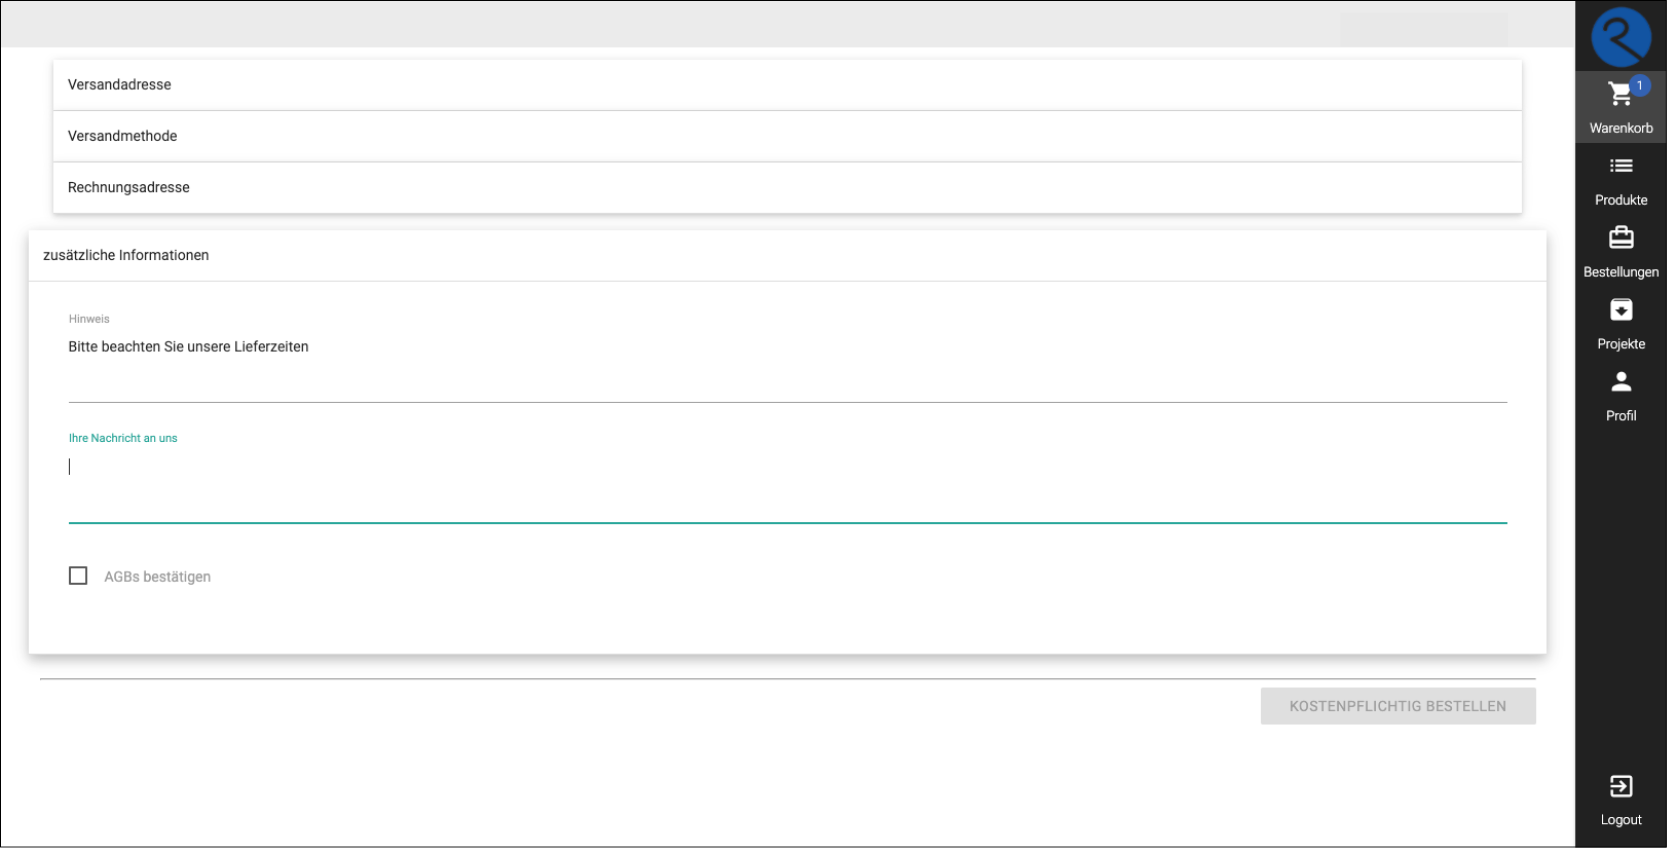Screen dimensions: 1667x850
Task: Expand the Rechnungsadresse panel
Action: coord(787,187)
